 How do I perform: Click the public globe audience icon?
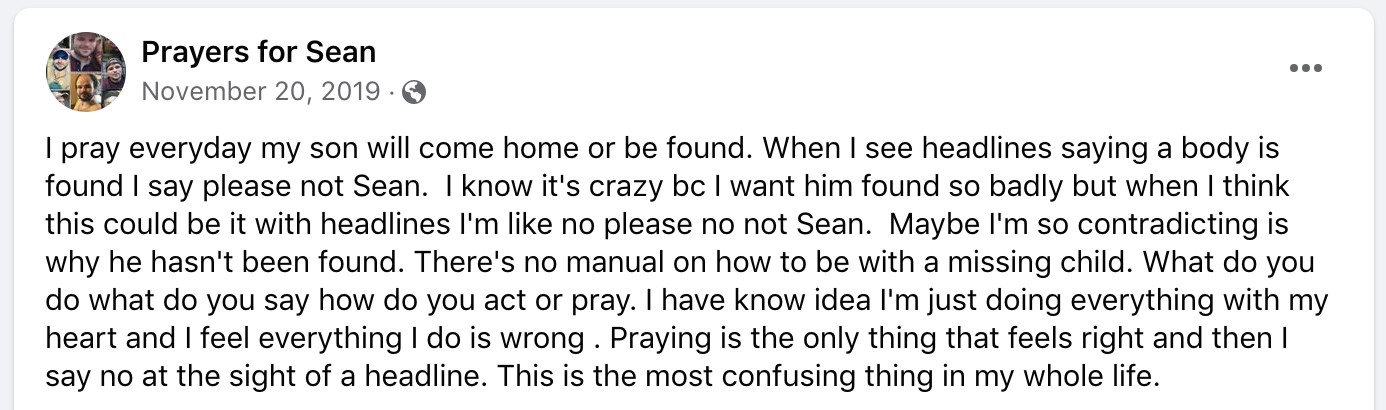[414, 93]
